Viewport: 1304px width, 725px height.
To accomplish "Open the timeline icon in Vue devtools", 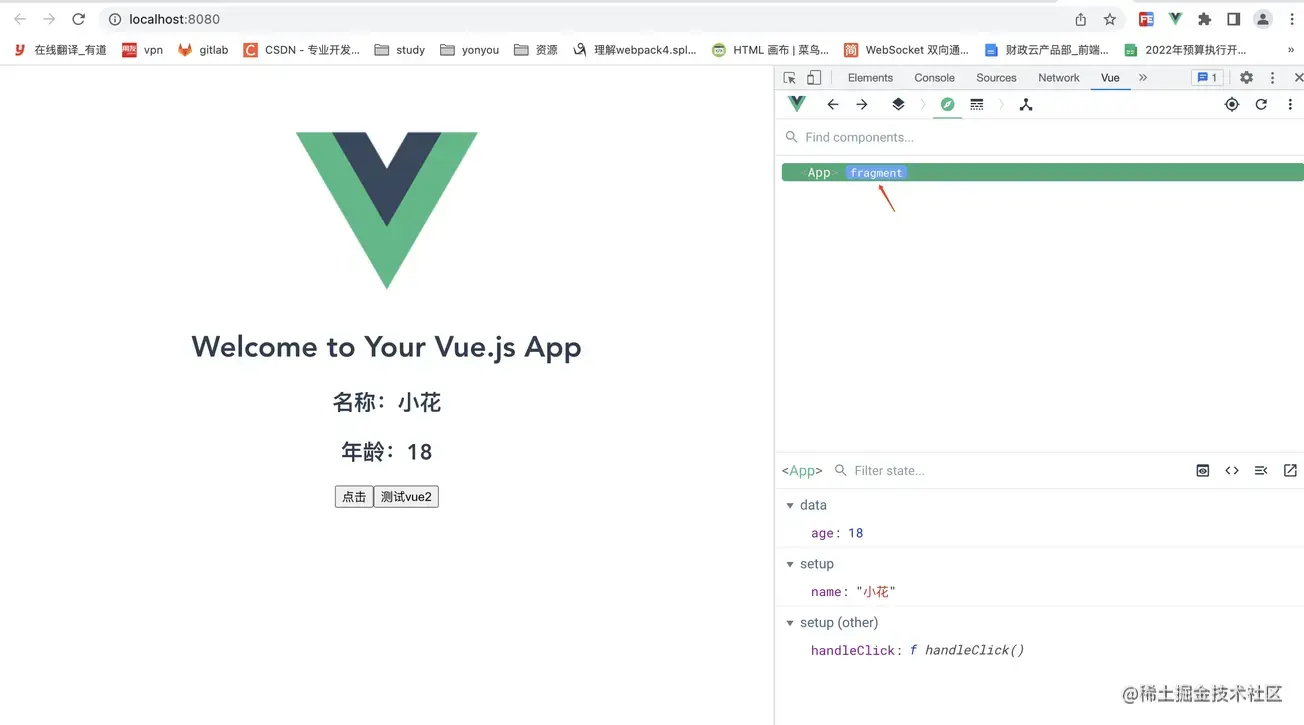I will click(x=977, y=104).
